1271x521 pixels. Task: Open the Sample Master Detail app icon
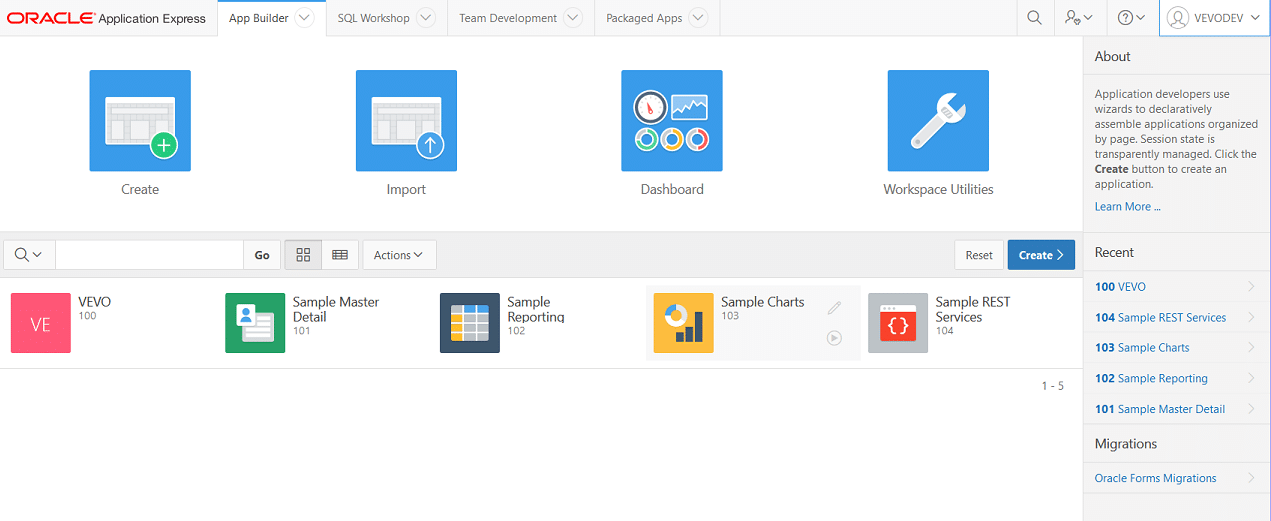pos(255,323)
